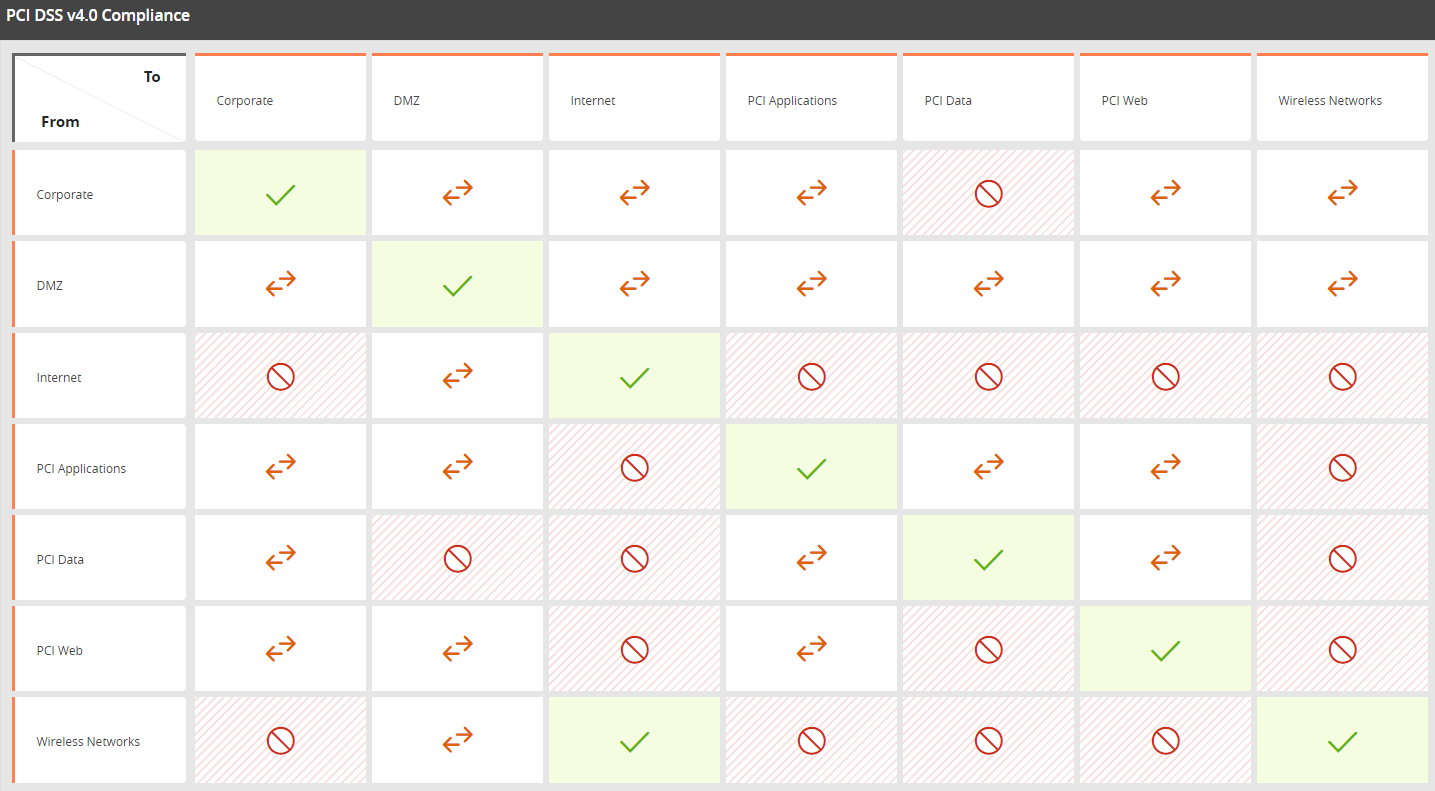Click the arrow icon from DMZ to Wireless Networks
The height and width of the screenshot is (791, 1435).
click(1342, 284)
